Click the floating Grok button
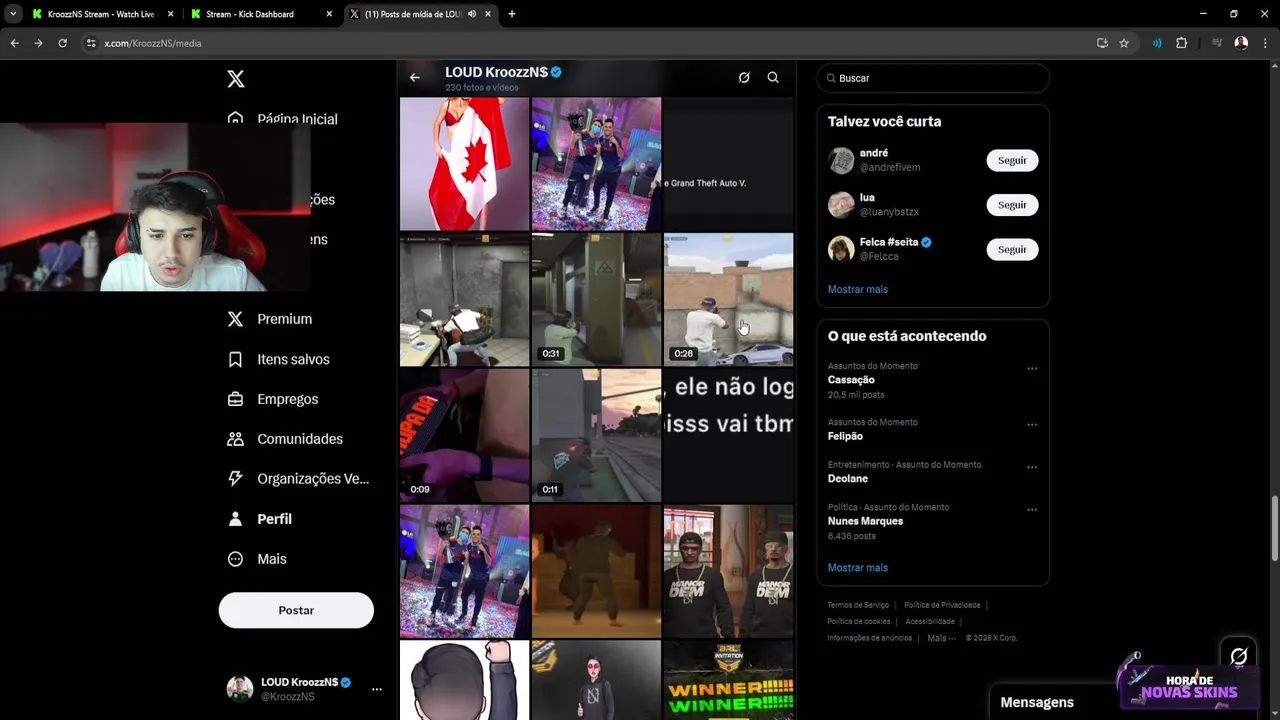The height and width of the screenshot is (720, 1280). point(1238,656)
